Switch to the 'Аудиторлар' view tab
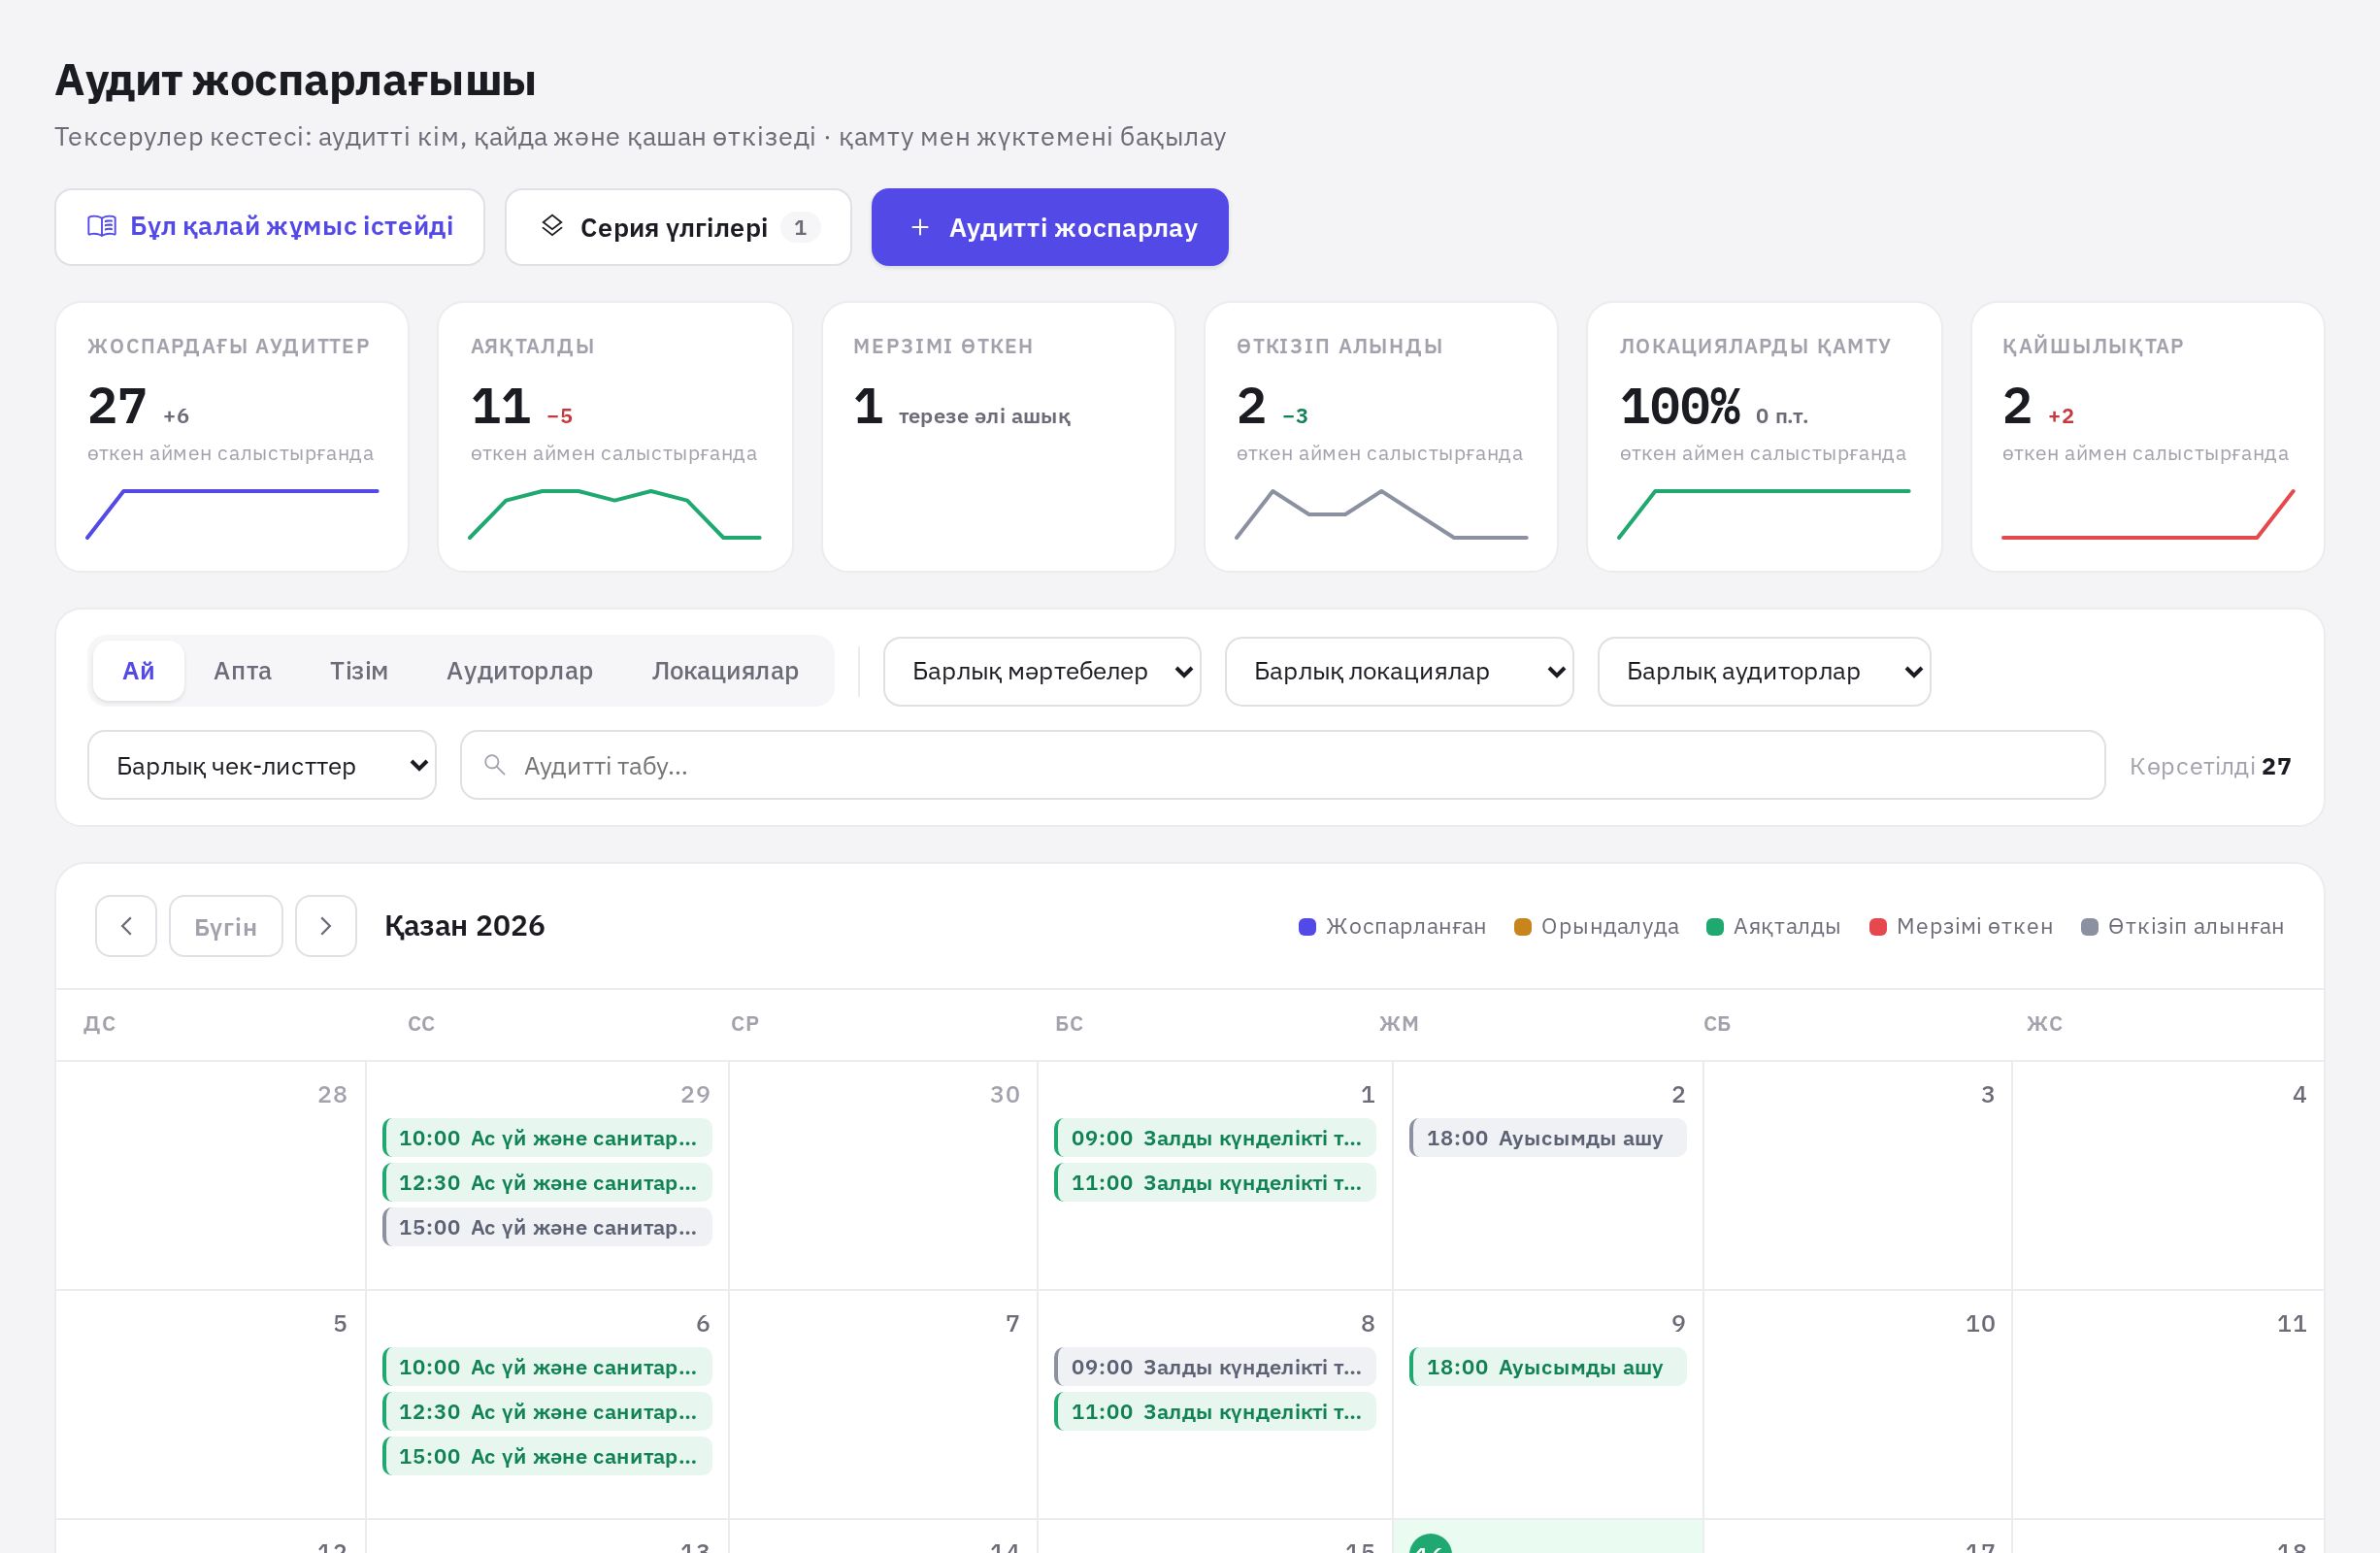 pyautogui.click(x=520, y=670)
